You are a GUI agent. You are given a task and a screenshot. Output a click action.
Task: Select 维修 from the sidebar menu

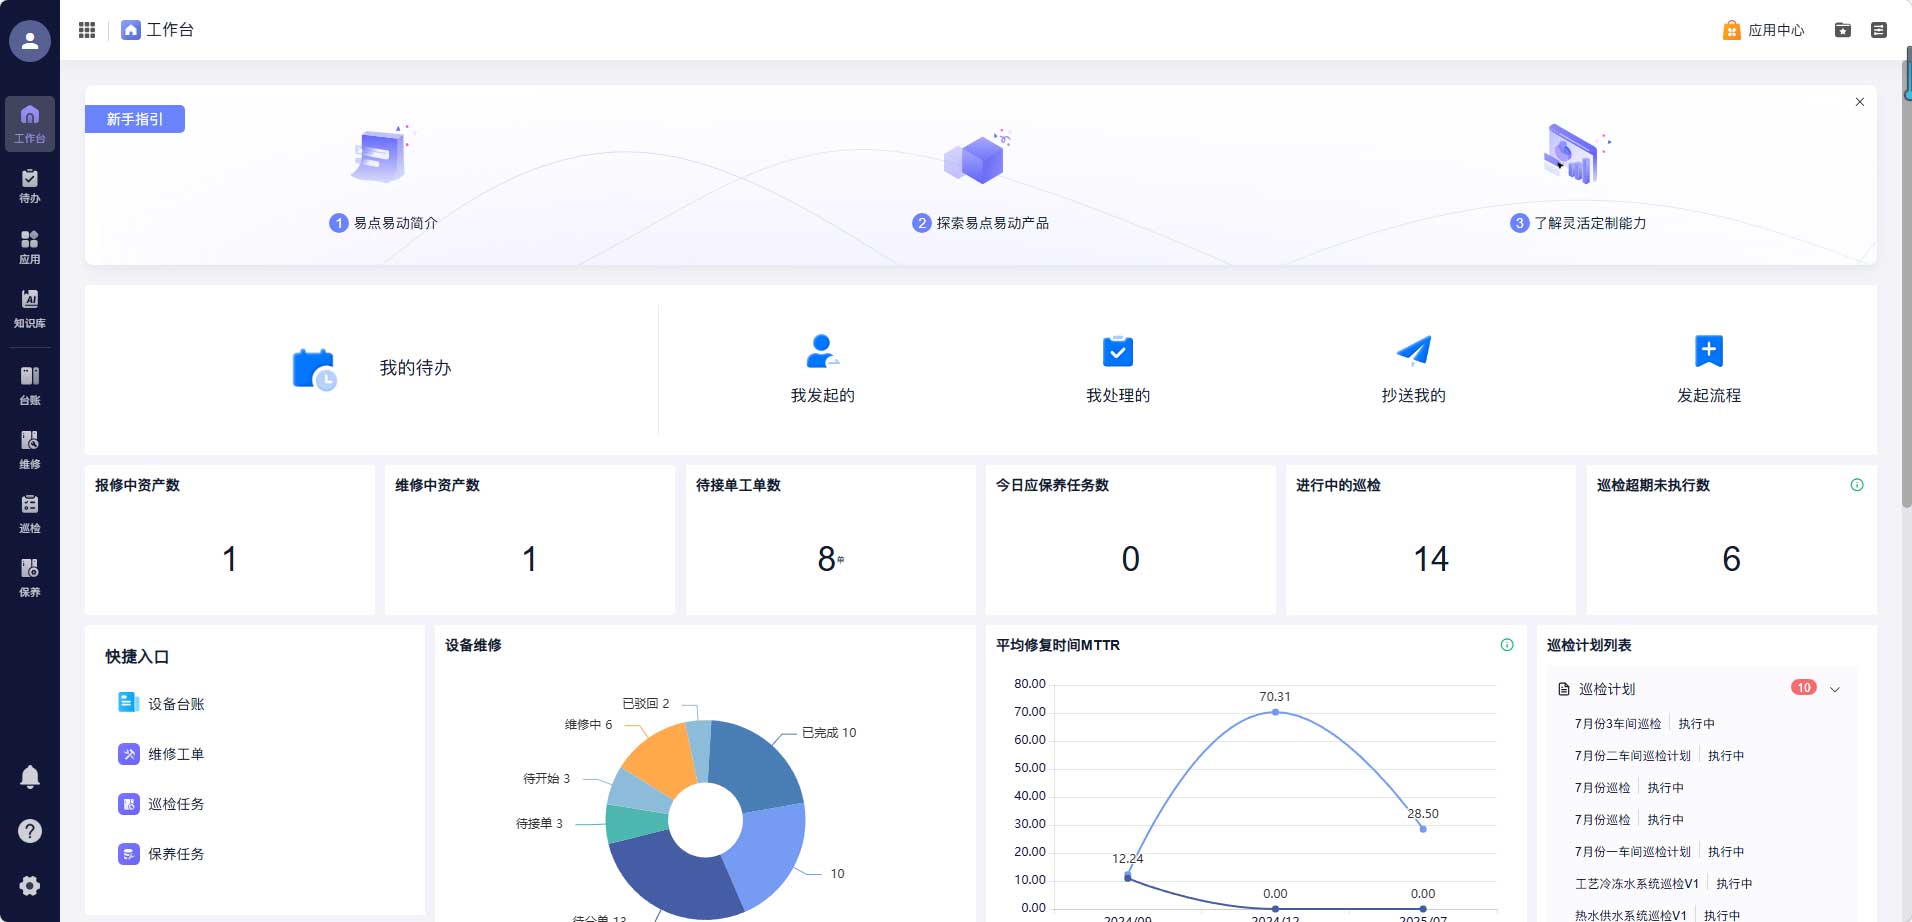(x=30, y=449)
